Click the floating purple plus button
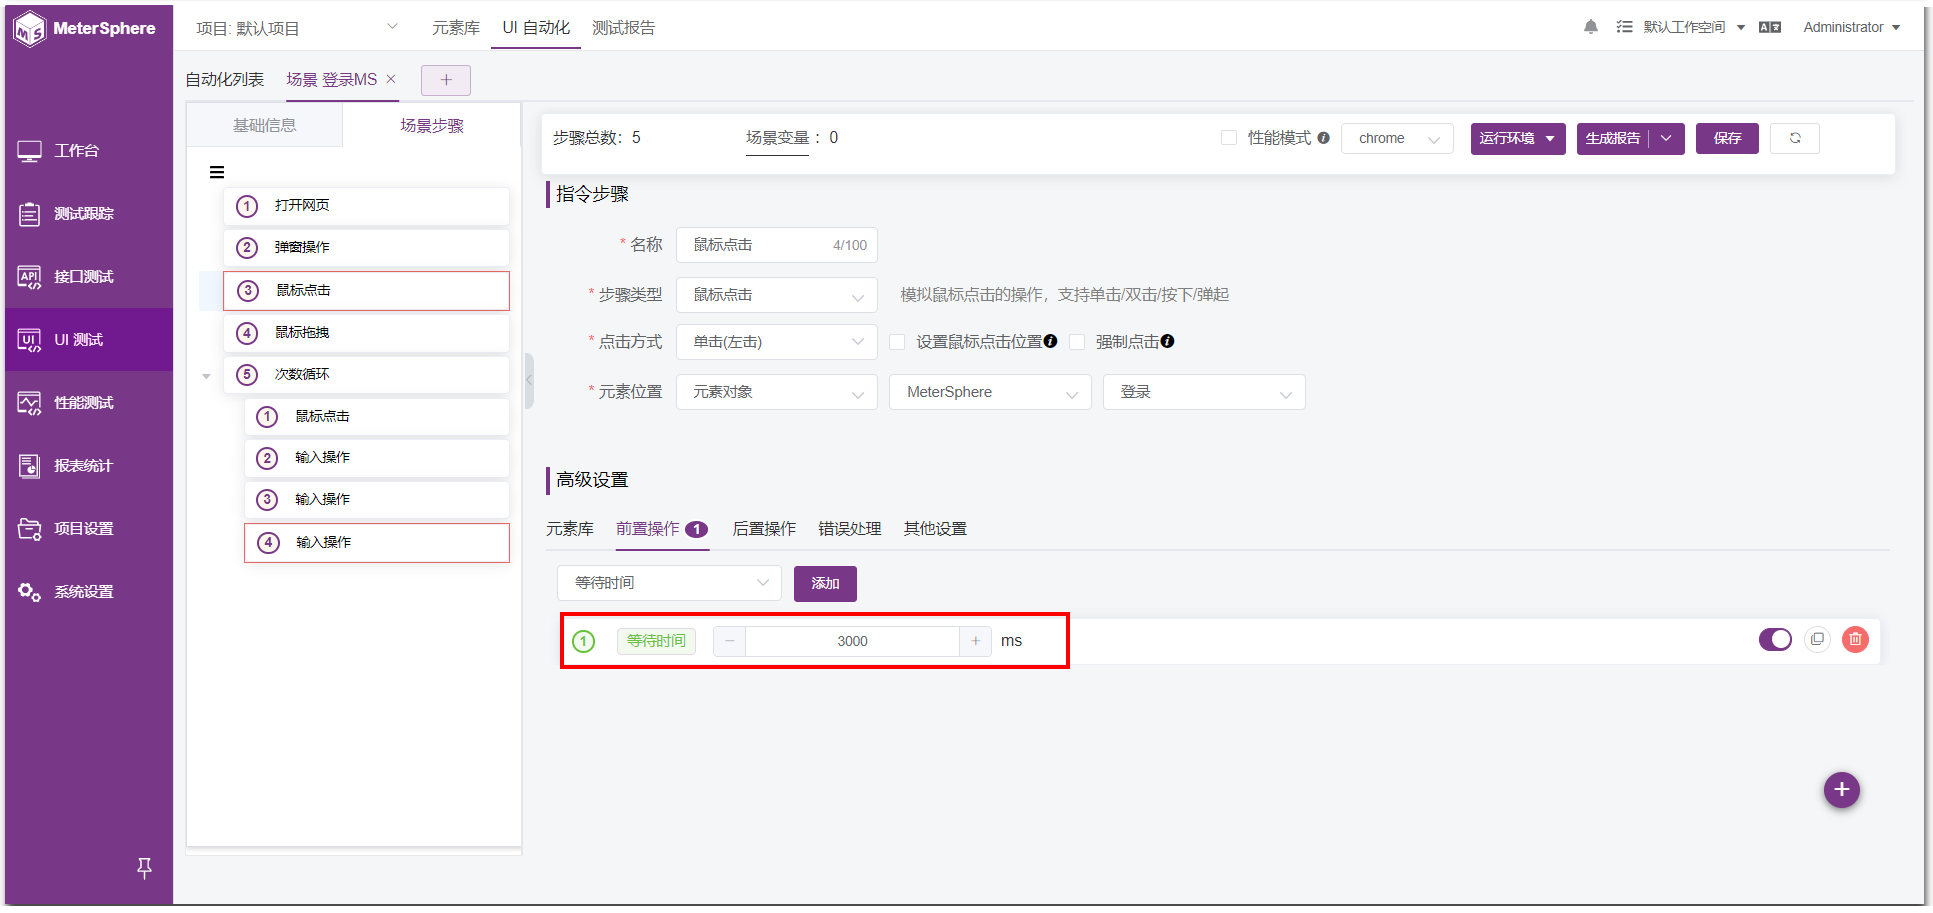This screenshot has width=1933, height=913. pyautogui.click(x=1841, y=790)
